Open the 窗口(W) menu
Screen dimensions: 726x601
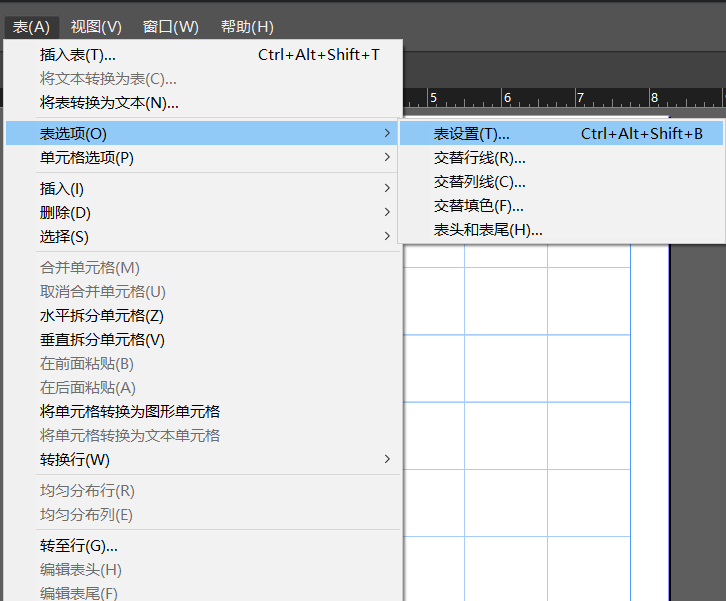170,27
